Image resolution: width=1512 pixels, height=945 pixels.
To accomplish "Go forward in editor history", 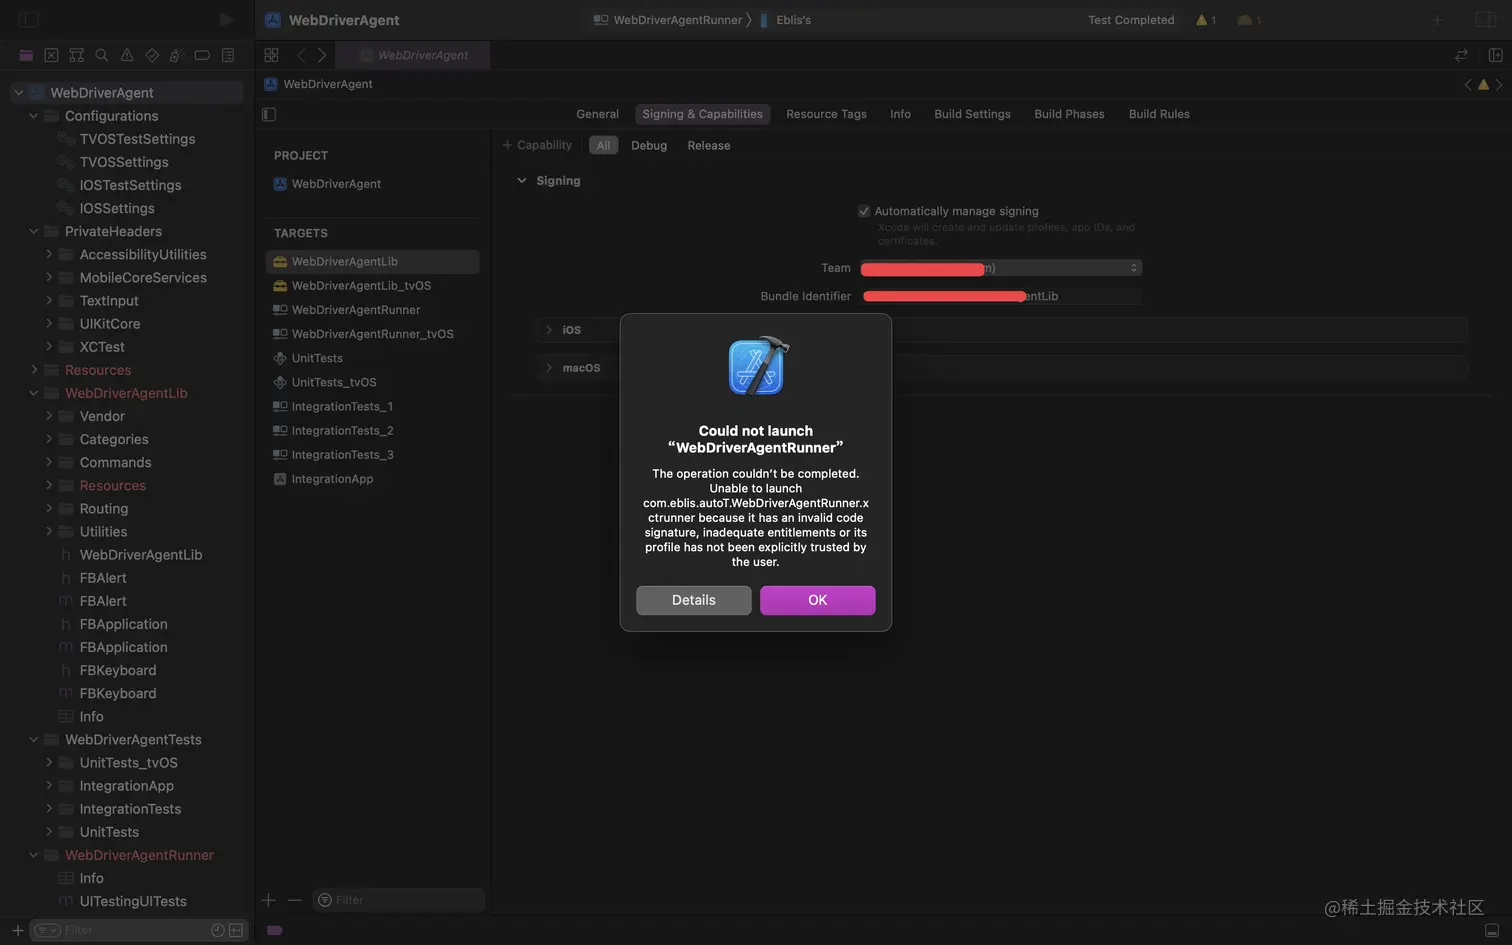I will click(x=322, y=55).
